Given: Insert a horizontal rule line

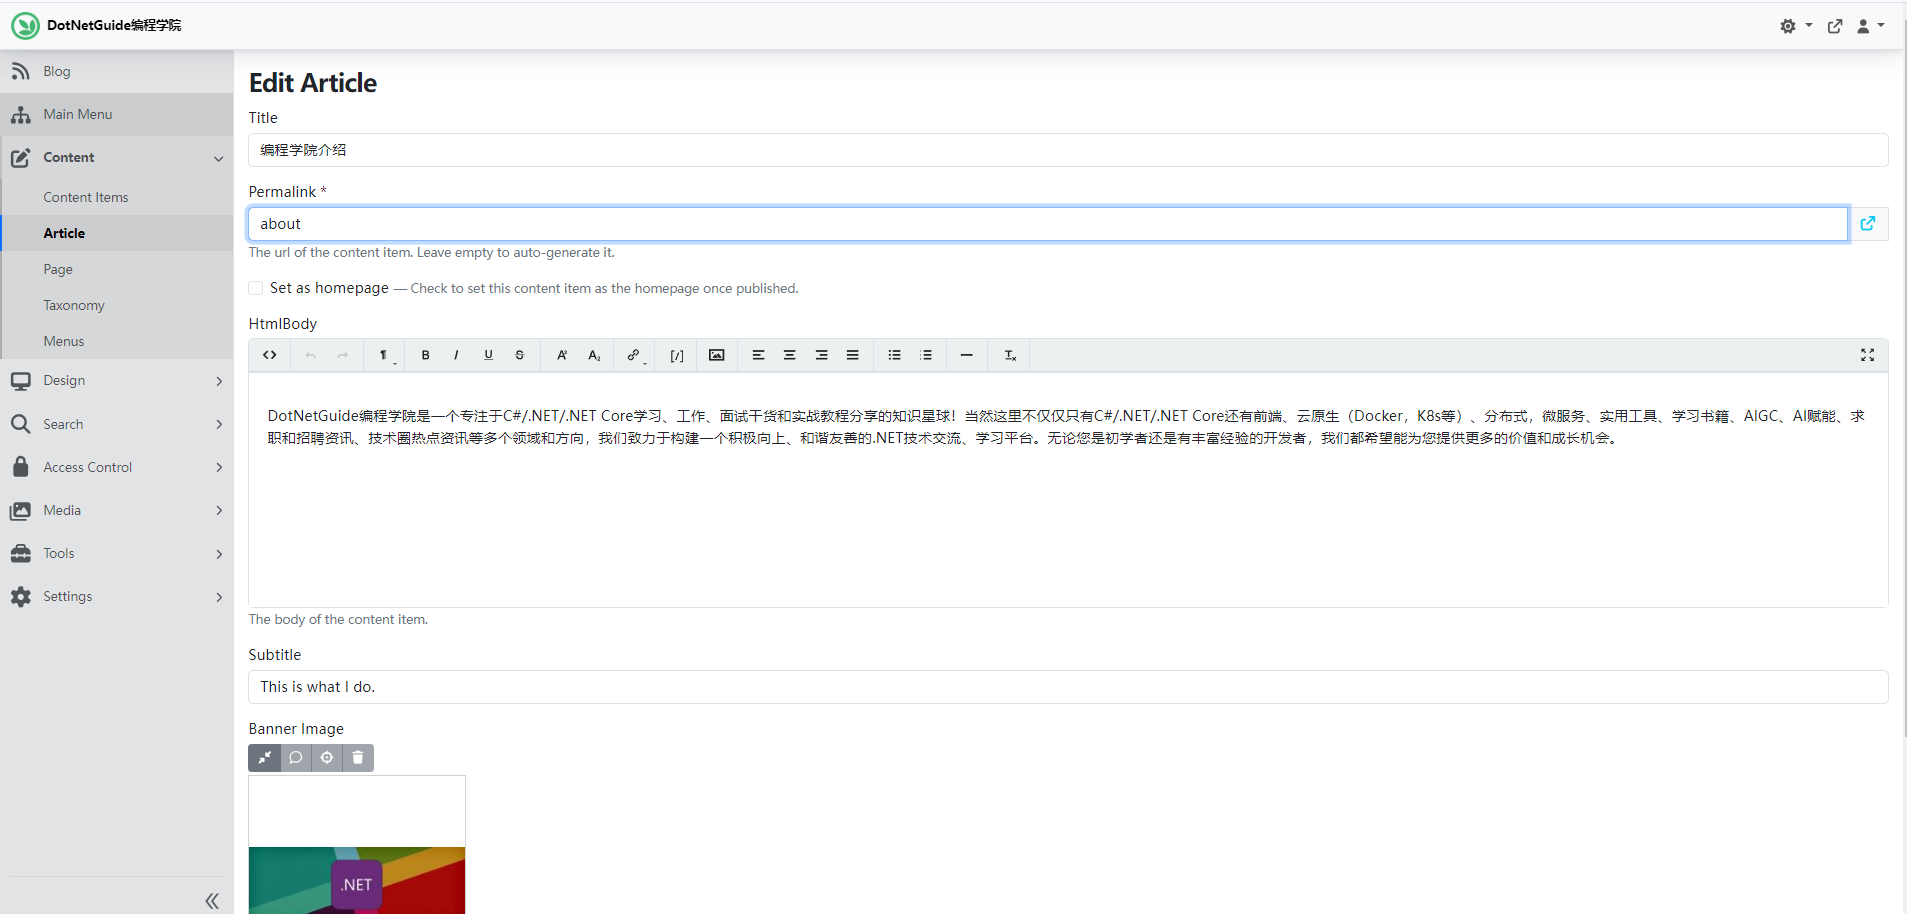Looking at the screenshot, I should pyautogui.click(x=966, y=355).
